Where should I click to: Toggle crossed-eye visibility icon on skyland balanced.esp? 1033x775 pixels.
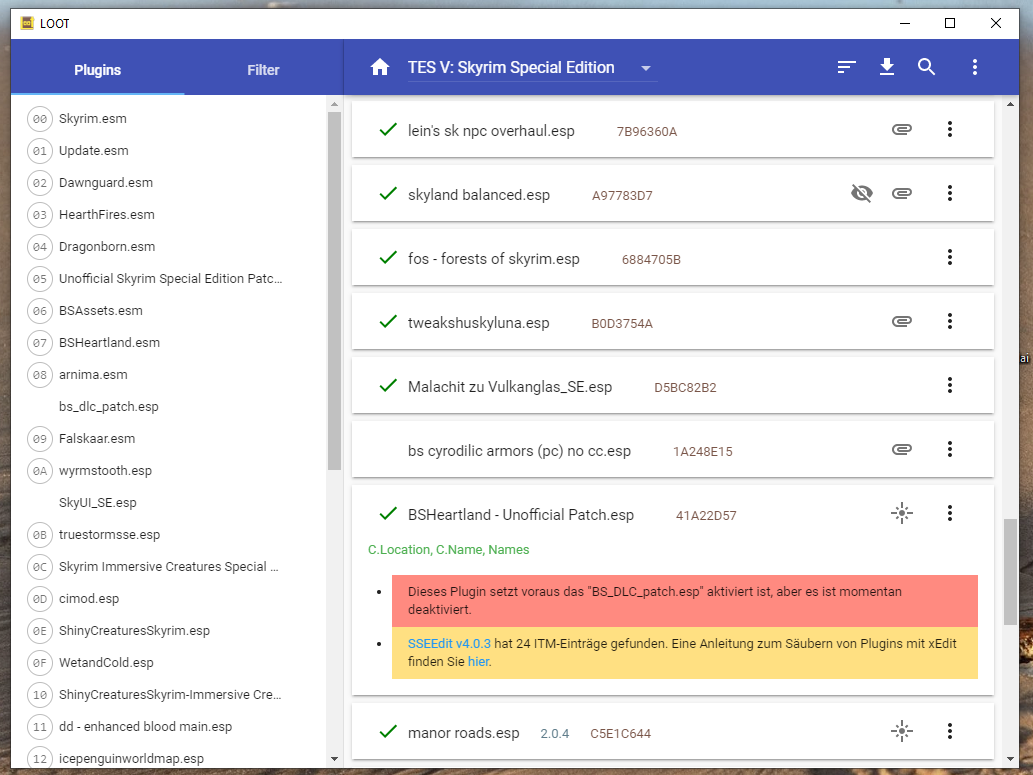[861, 193]
